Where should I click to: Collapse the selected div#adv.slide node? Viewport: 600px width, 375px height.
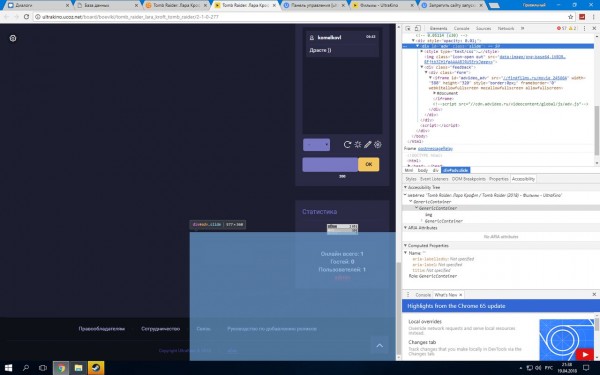(x=417, y=46)
